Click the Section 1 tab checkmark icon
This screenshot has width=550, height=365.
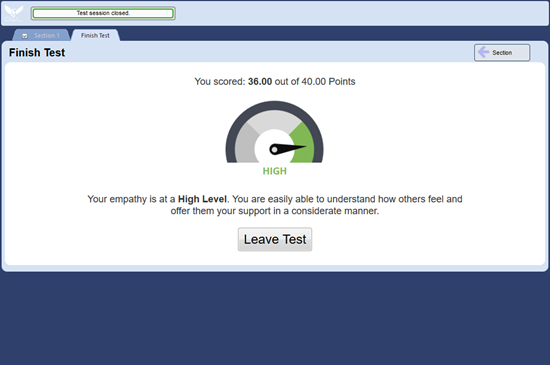click(x=25, y=36)
